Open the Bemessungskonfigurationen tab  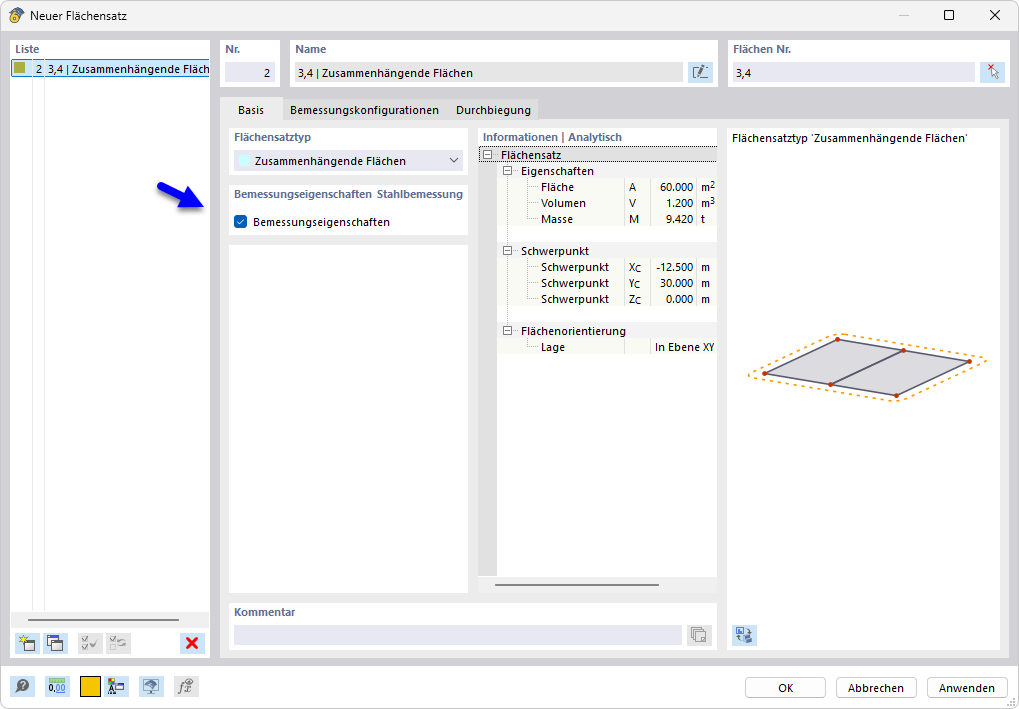(365, 110)
